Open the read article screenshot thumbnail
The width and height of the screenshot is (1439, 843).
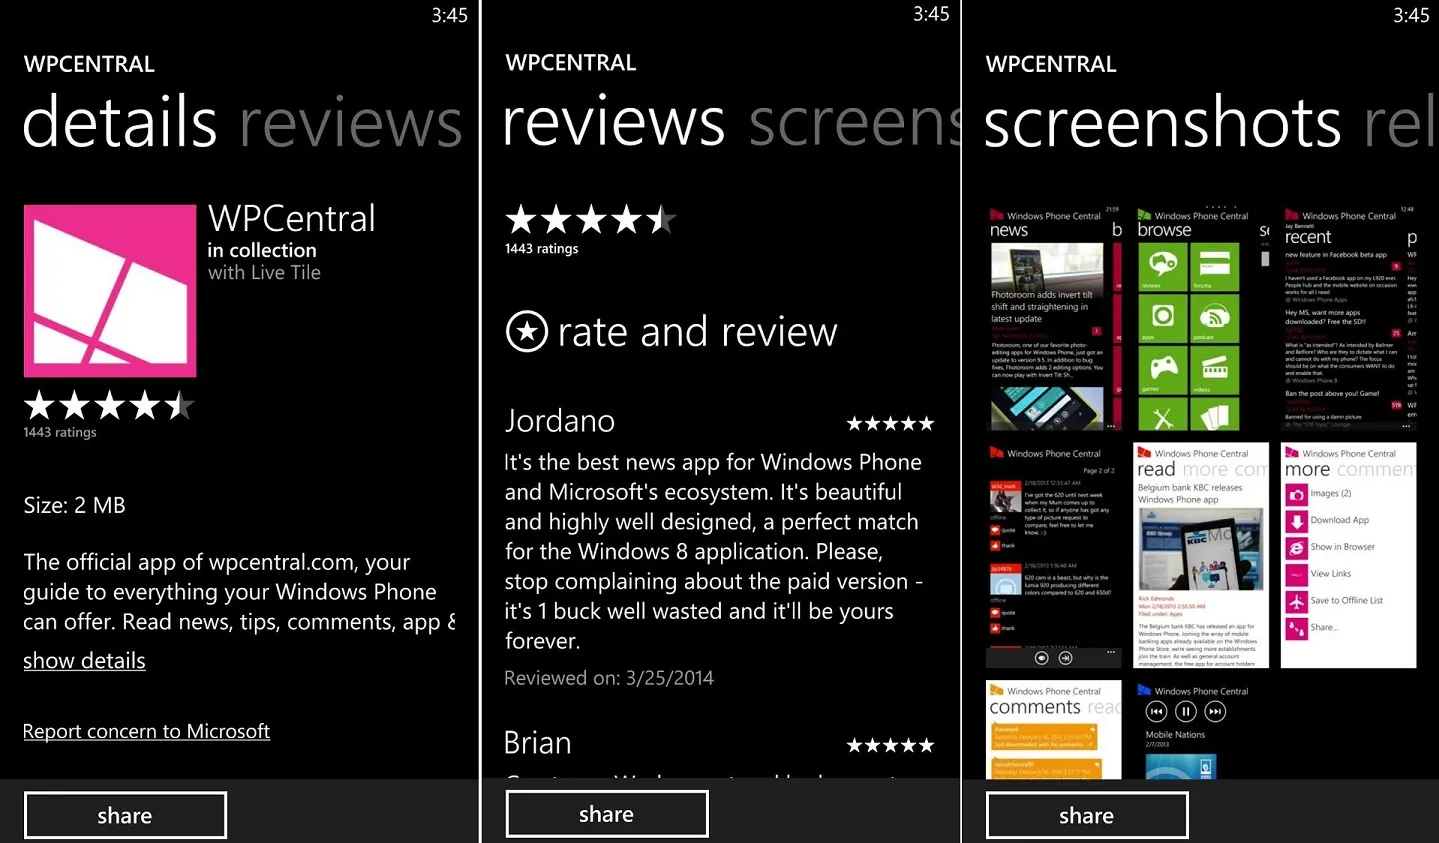click(1201, 555)
